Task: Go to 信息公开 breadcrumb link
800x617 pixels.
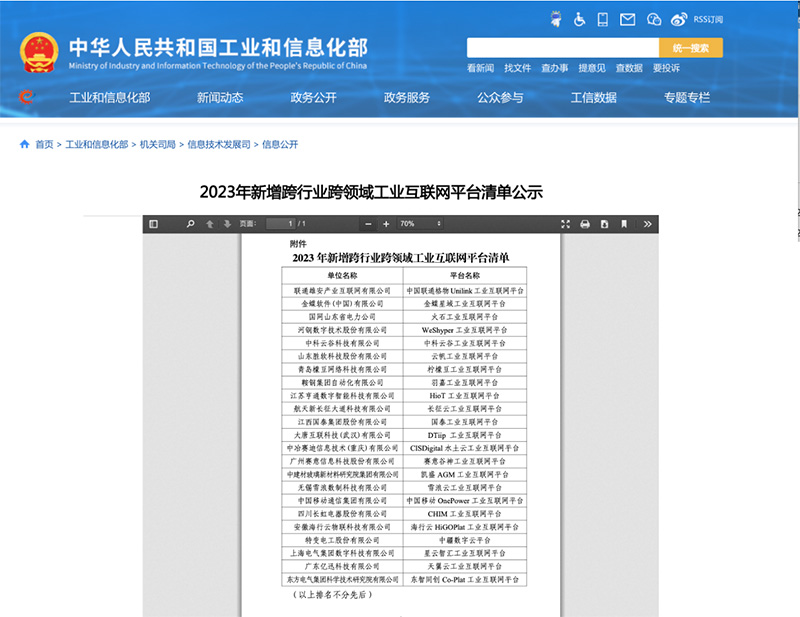Action: 280,144
